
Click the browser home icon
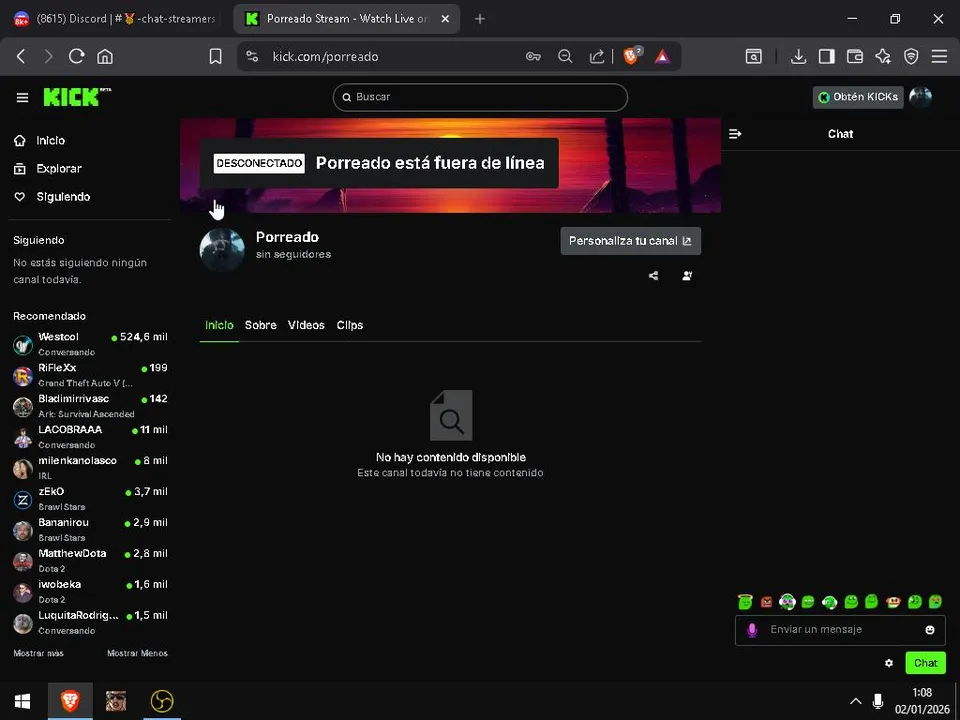tap(105, 56)
